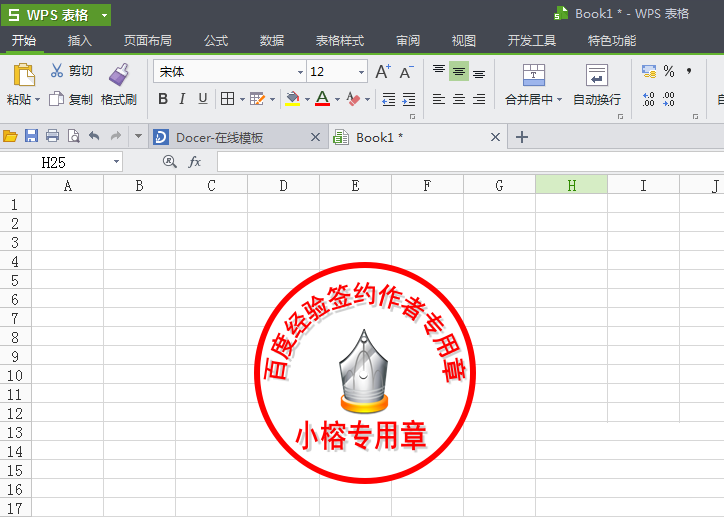Viewport: 724px width, 517px height.
Task: Open the font name dropdown (宋体)
Action: click(x=300, y=72)
